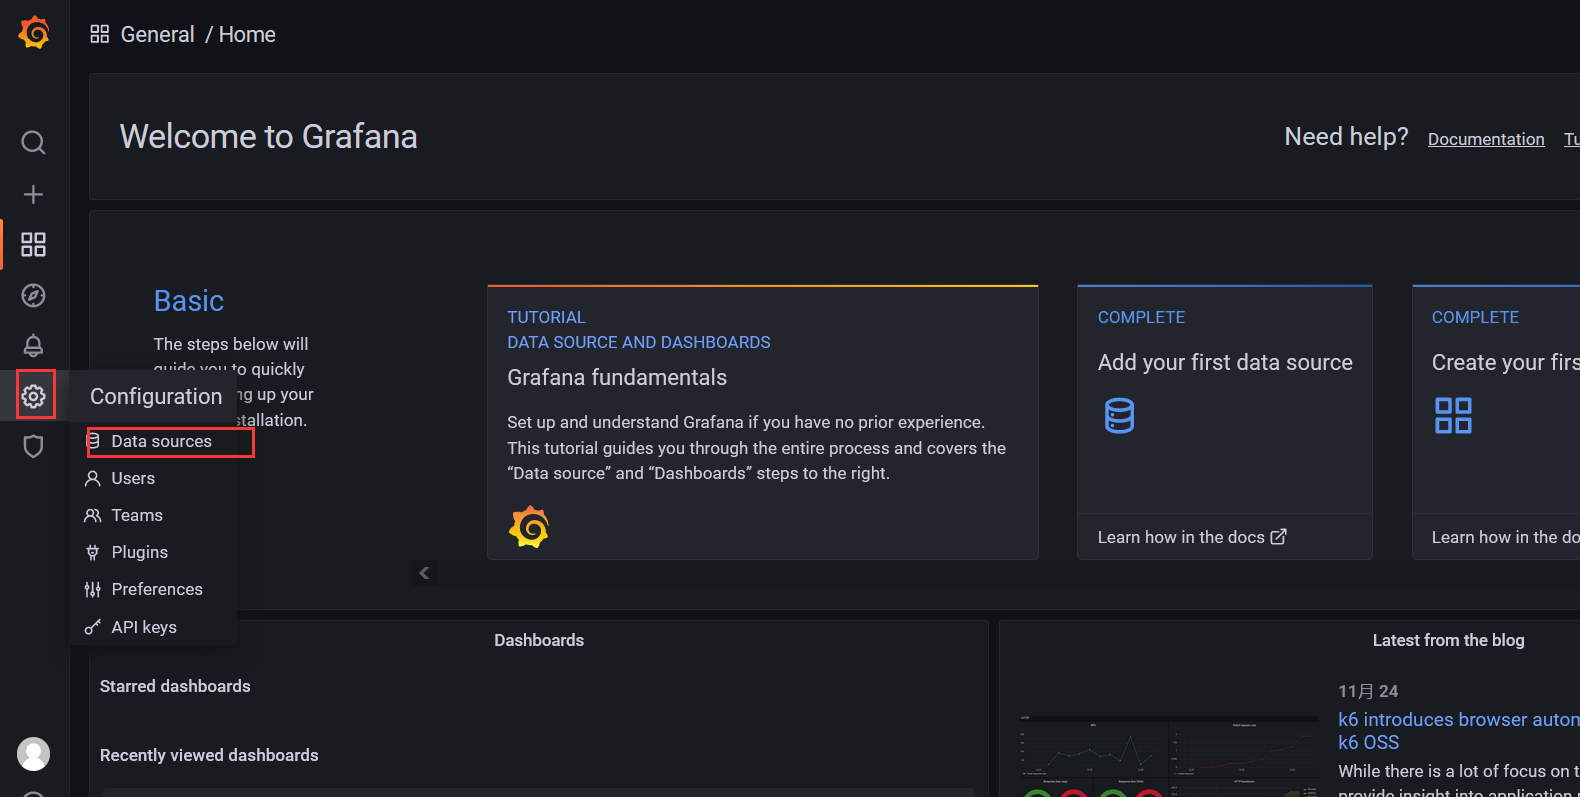
Task: Click the Create your first dashboard card
Action: click(x=1496, y=422)
